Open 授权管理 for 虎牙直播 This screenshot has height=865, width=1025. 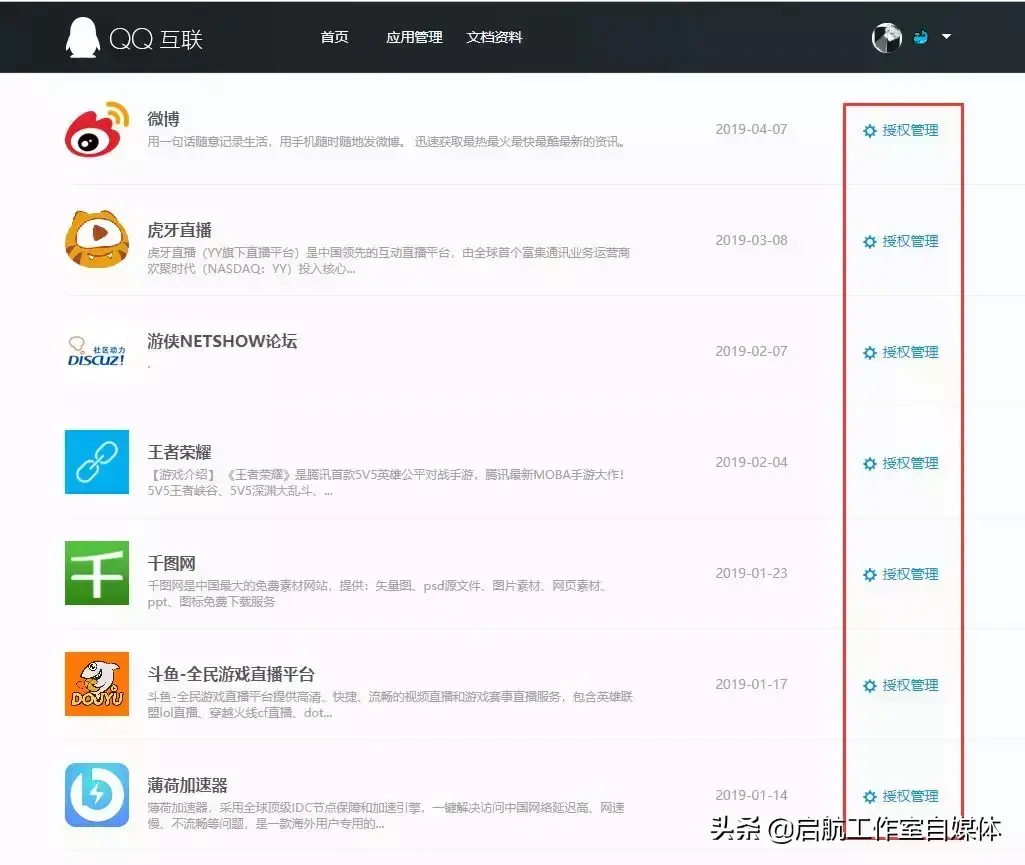[x=901, y=241]
